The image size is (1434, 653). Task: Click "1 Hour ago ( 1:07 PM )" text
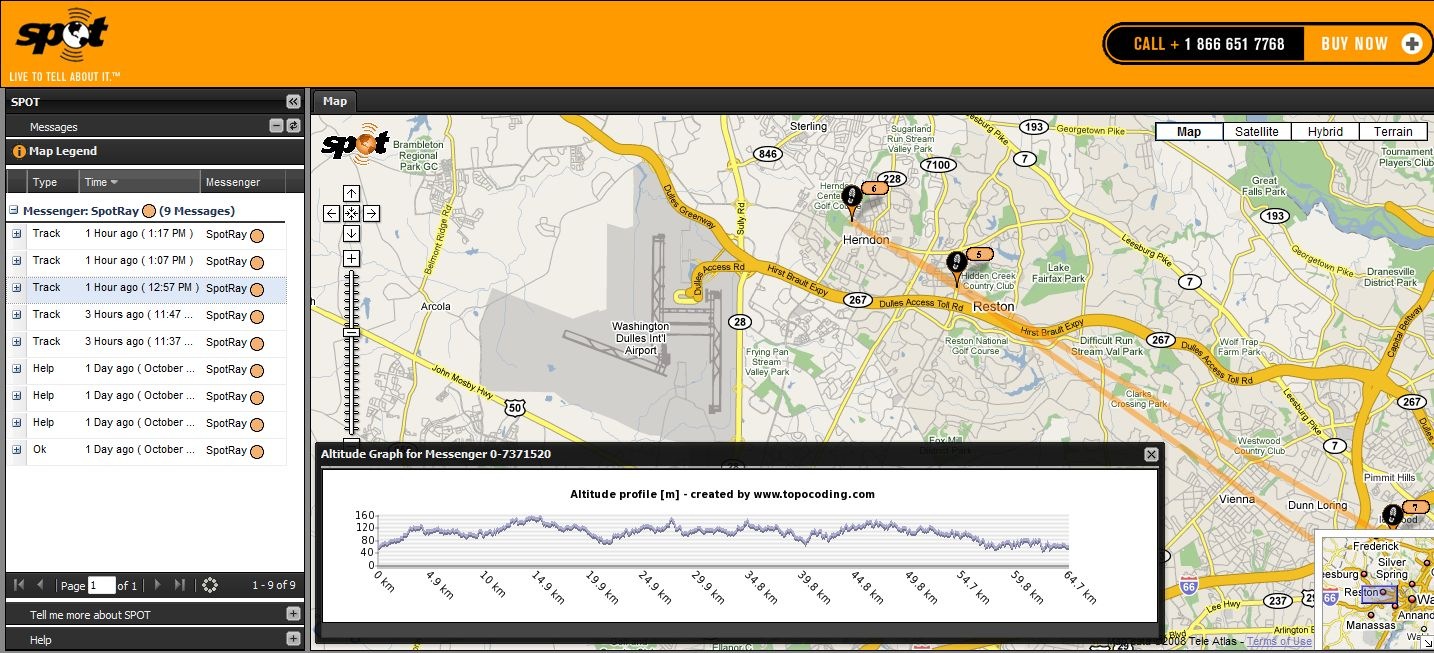[x=139, y=260]
